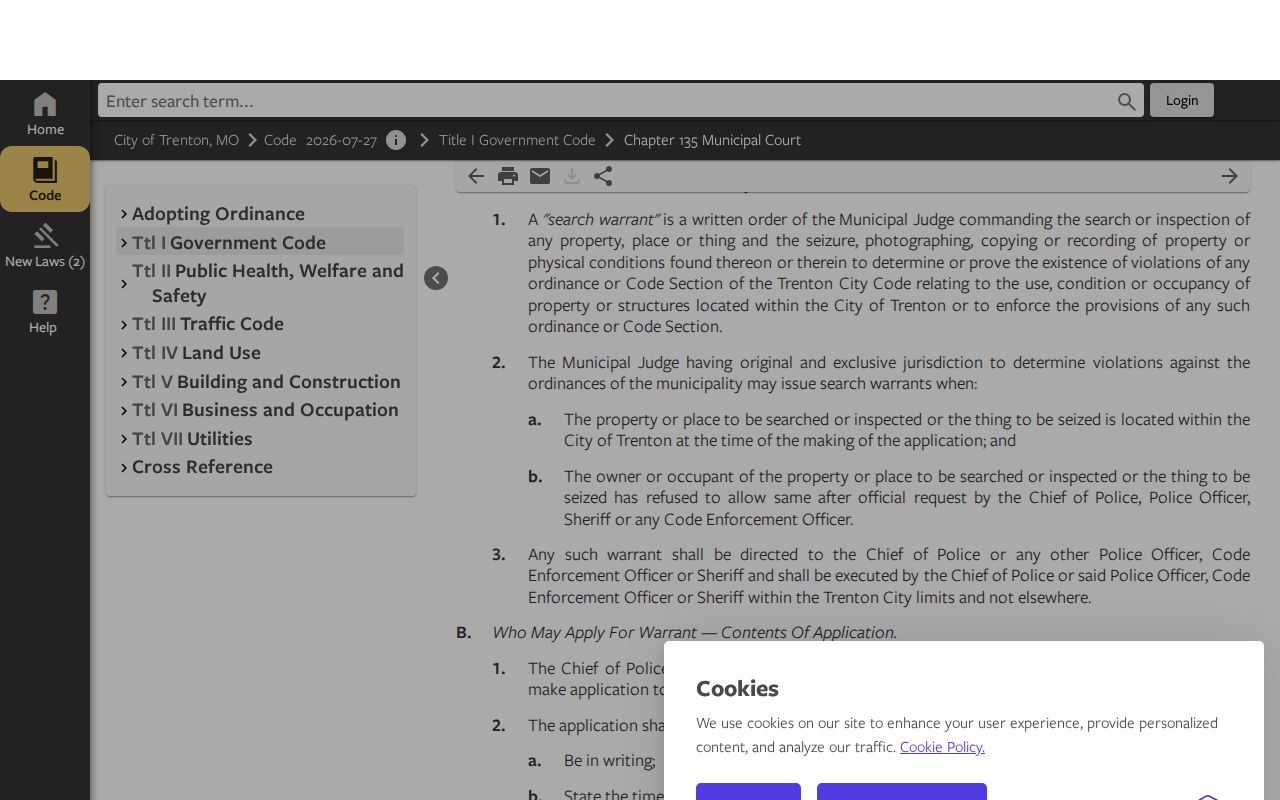1280x800 pixels.
Task: Email this section
Action: pyautogui.click(x=540, y=176)
